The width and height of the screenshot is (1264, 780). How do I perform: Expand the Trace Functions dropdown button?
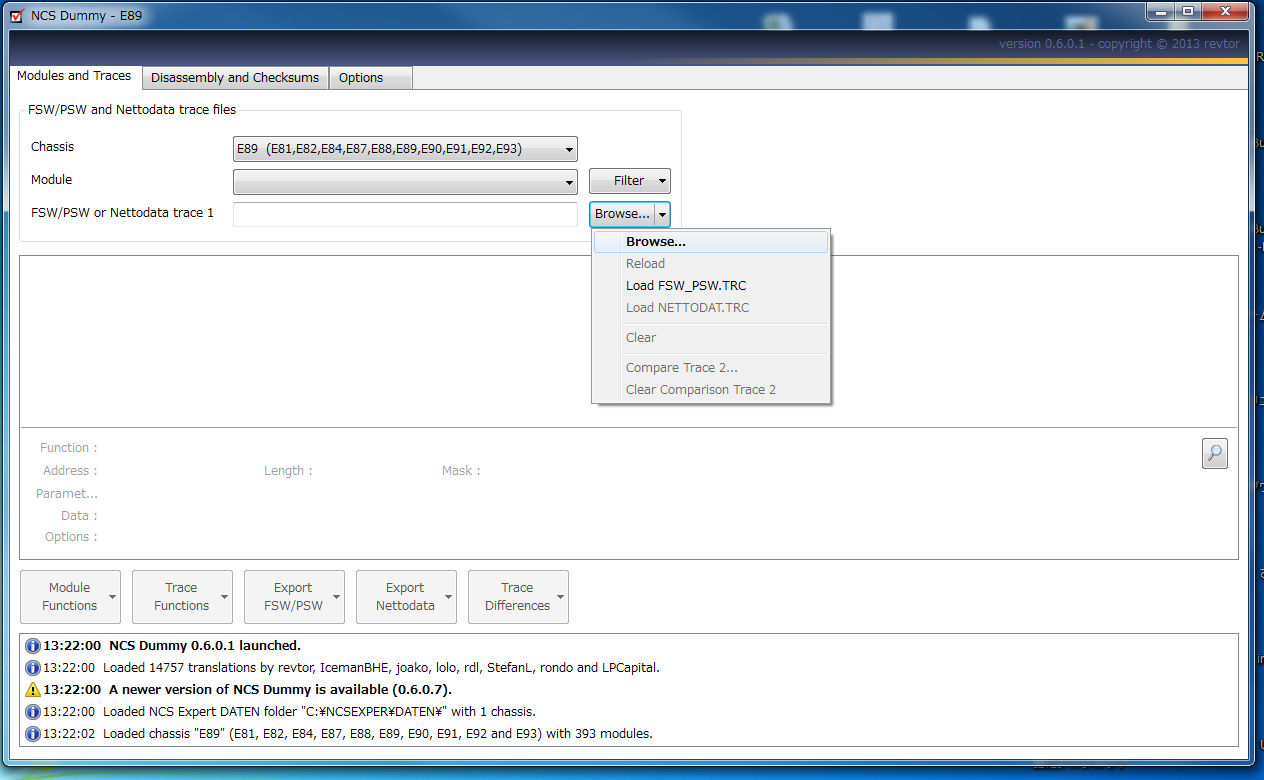pyautogui.click(x=182, y=597)
